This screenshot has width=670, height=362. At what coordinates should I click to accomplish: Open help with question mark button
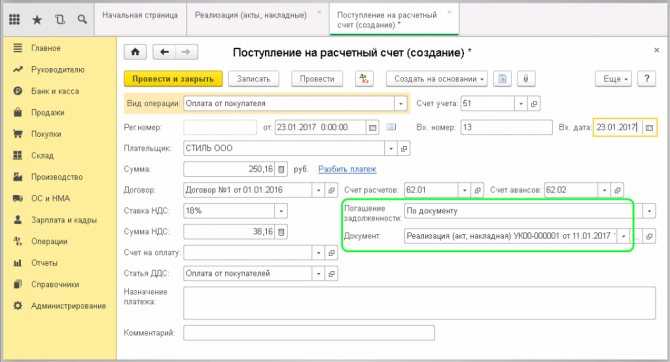click(x=646, y=79)
